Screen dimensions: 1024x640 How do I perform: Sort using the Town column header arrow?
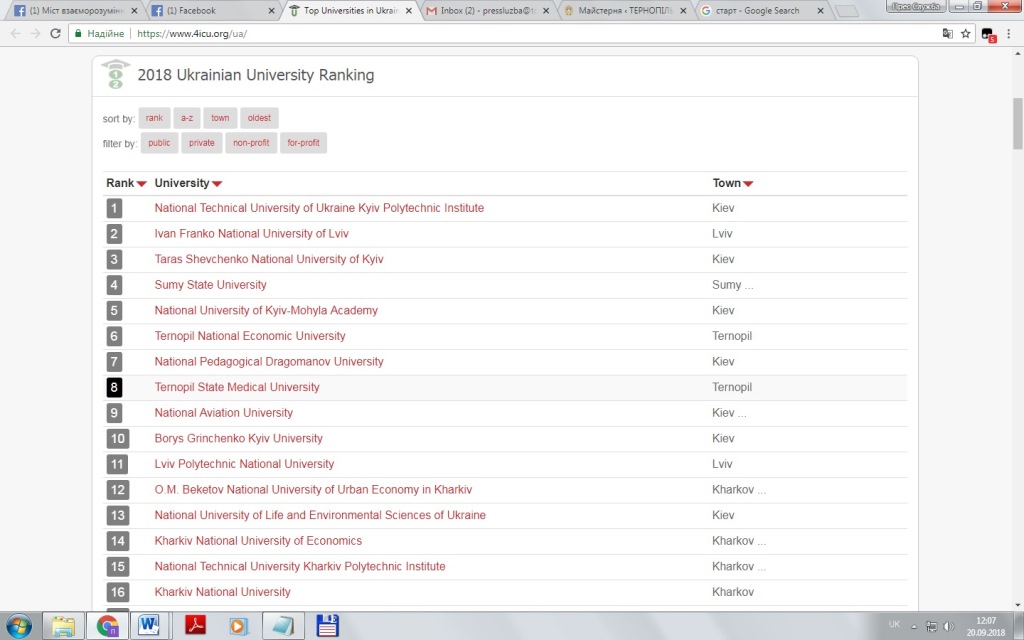[x=748, y=184]
